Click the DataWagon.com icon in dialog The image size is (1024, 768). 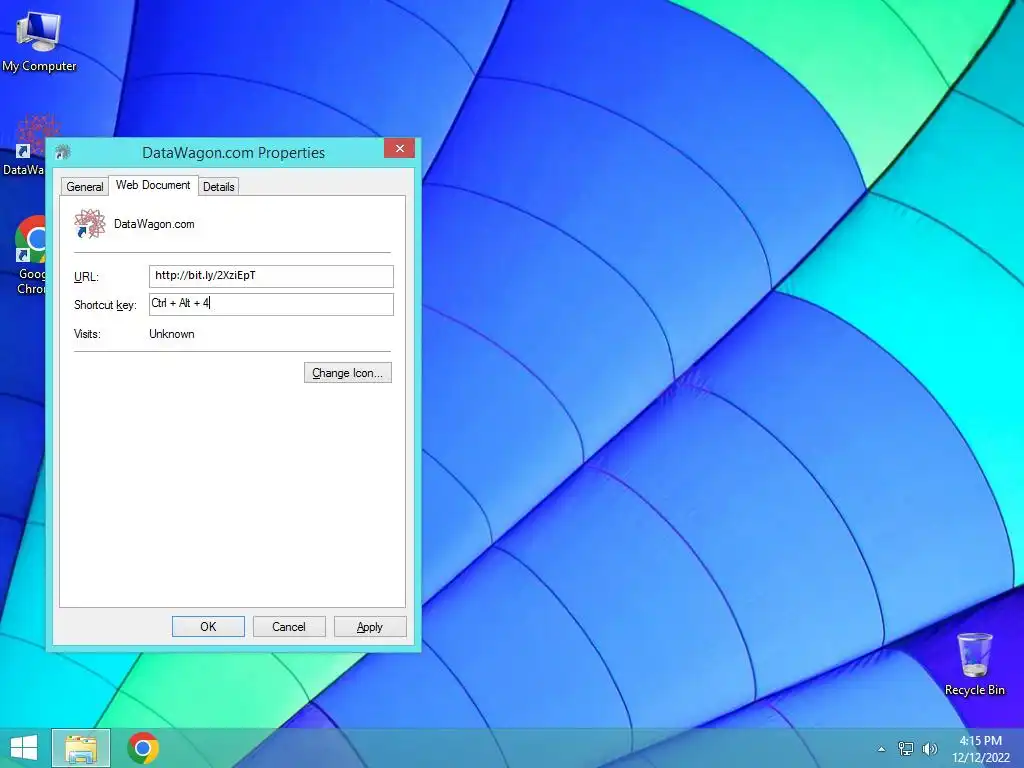click(x=89, y=223)
